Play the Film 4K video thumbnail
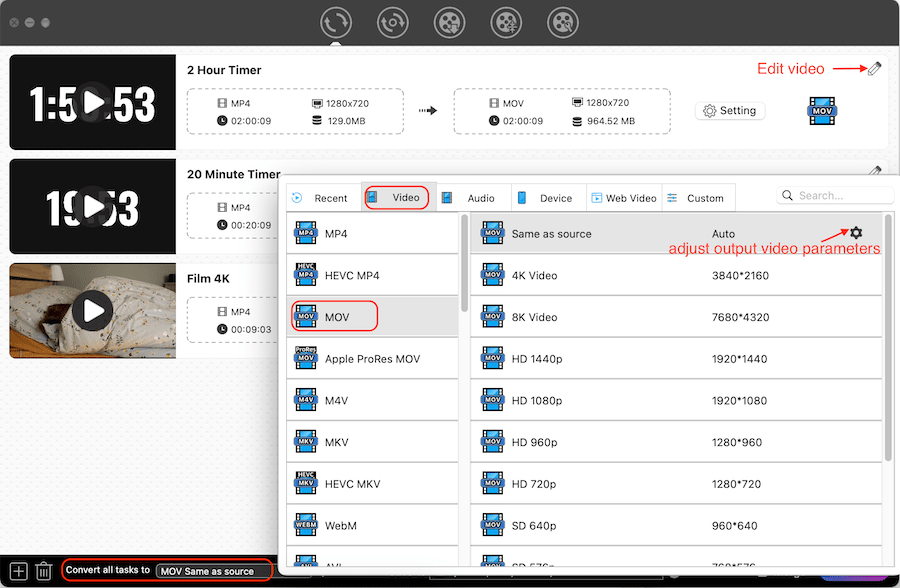The height and width of the screenshot is (588, 900). (93, 311)
